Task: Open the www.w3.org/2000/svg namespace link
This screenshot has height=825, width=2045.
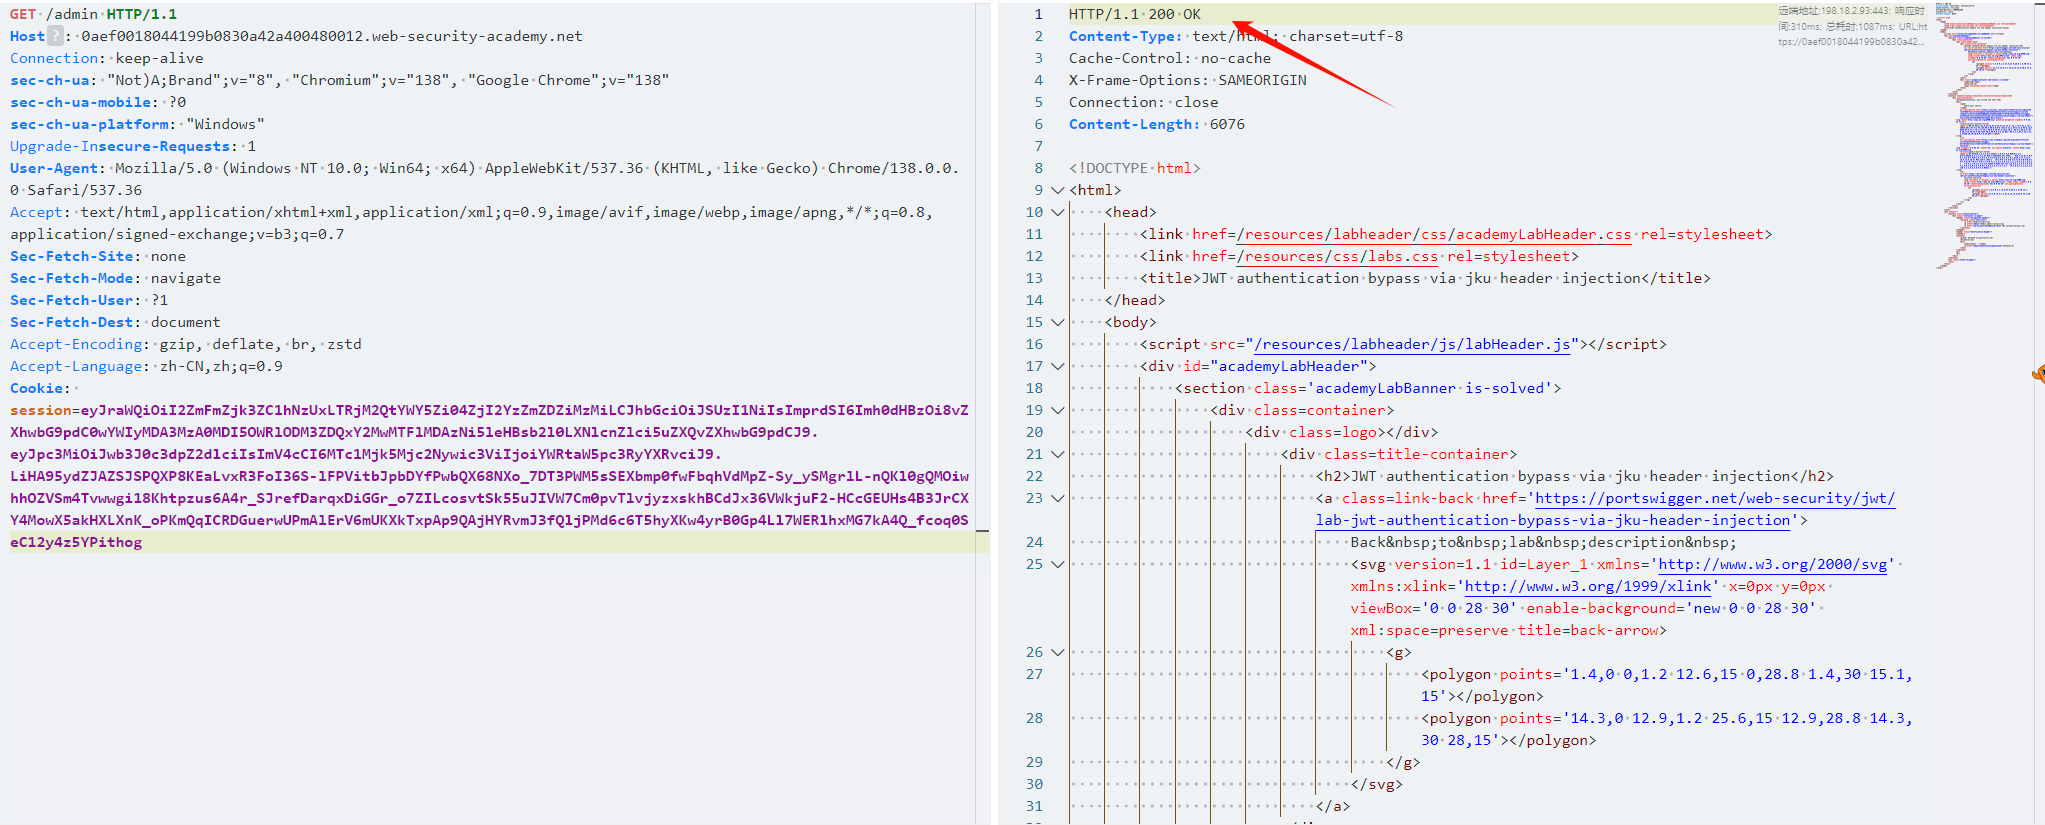Action: tap(1773, 564)
